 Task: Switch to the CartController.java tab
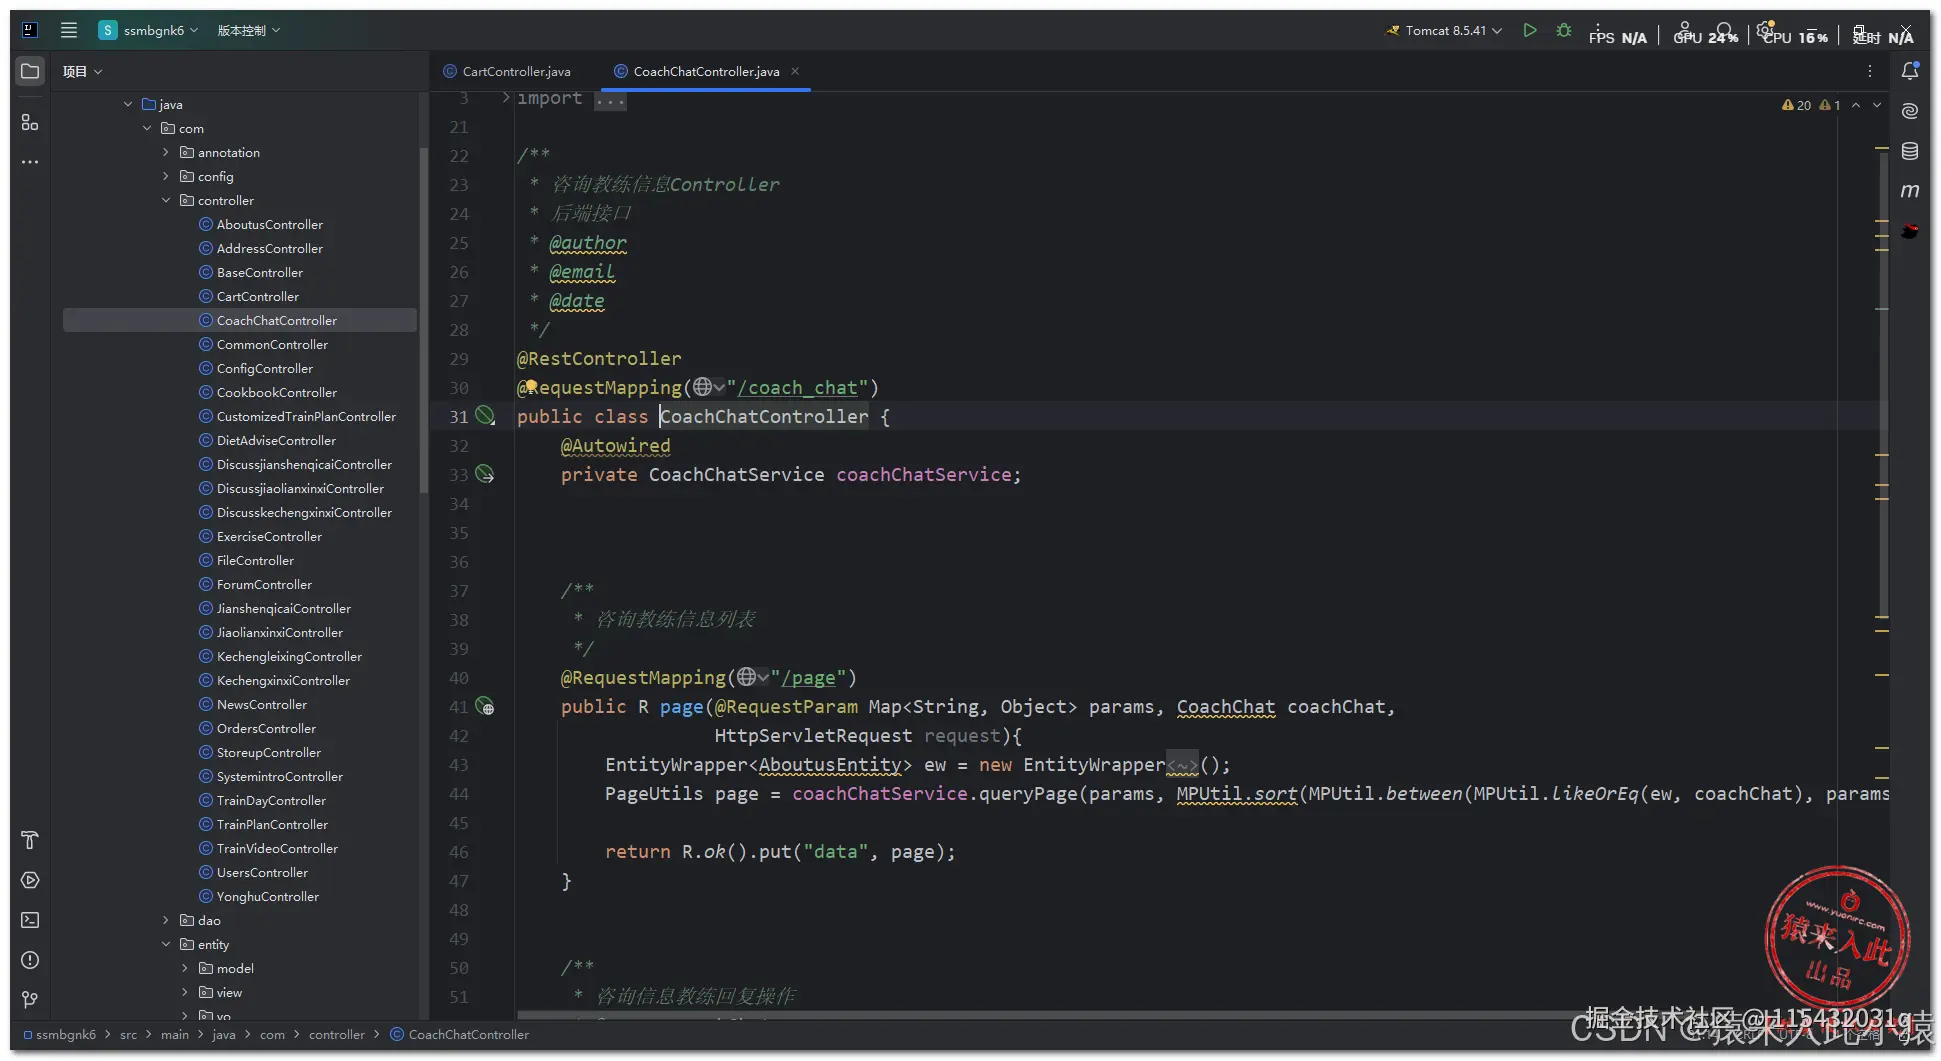pyautogui.click(x=516, y=71)
